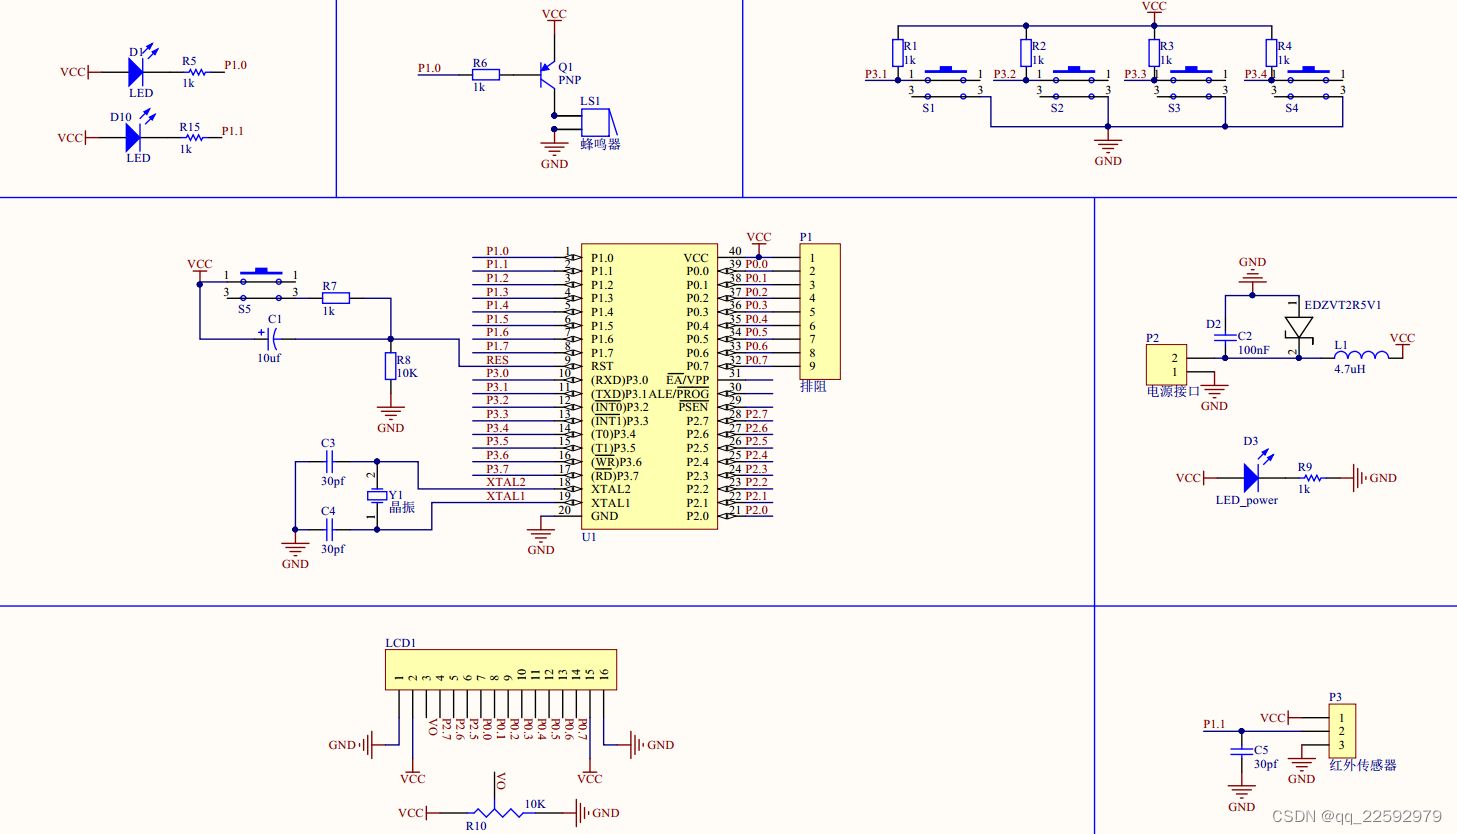Select the D1 LED diode symbol
This screenshot has width=1457, height=834.
click(138, 72)
